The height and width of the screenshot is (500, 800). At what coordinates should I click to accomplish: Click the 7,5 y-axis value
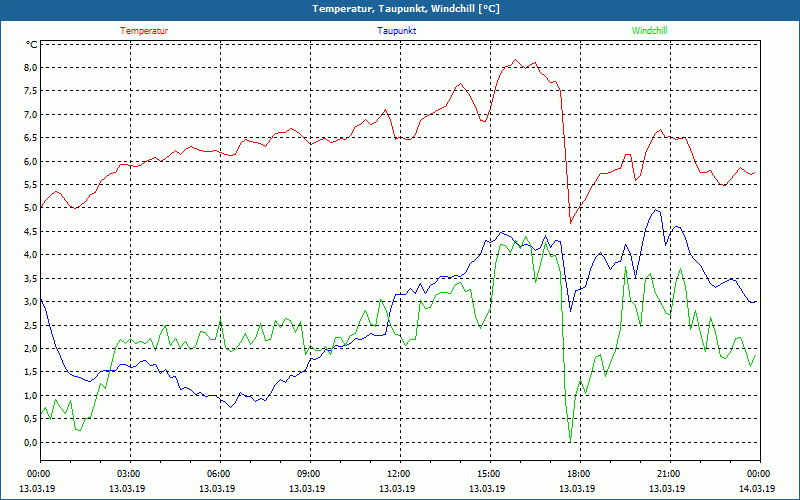coord(31,91)
